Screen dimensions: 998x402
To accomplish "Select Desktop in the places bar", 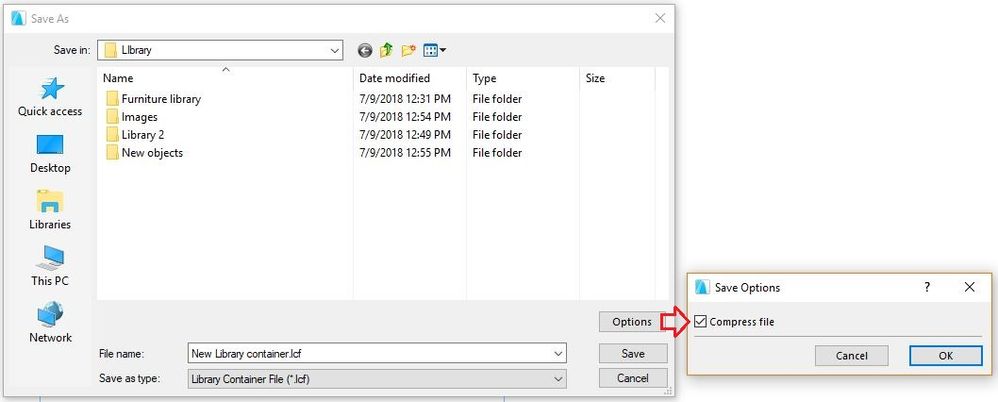I will 50,154.
